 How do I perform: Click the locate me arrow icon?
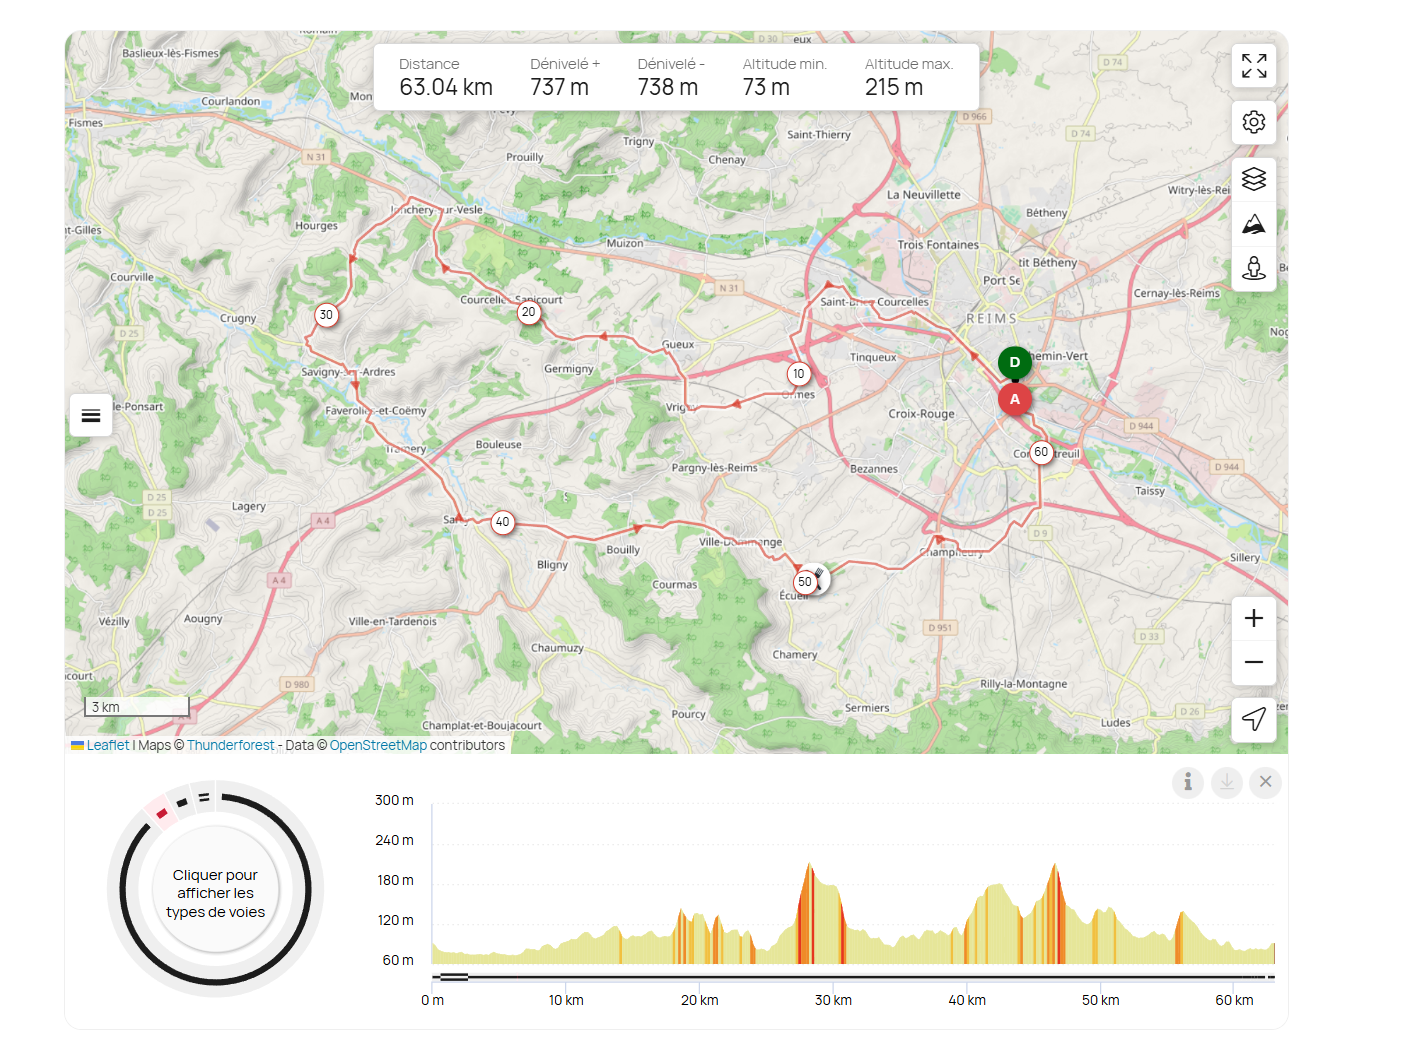[x=1253, y=719]
